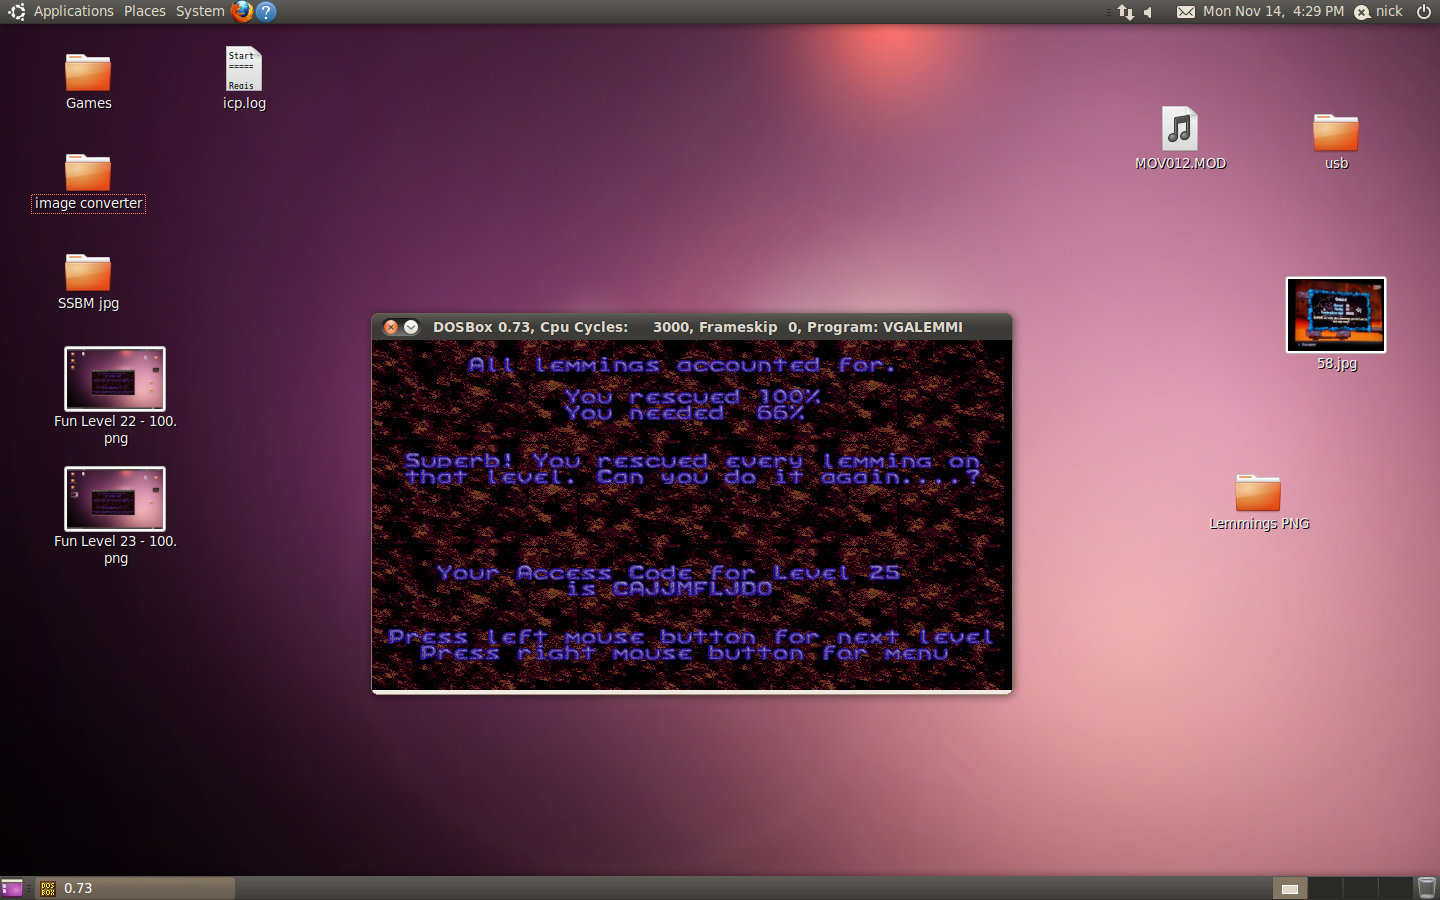Open the image converter folder
This screenshot has height=900, width=1440.
coord(88,174)
